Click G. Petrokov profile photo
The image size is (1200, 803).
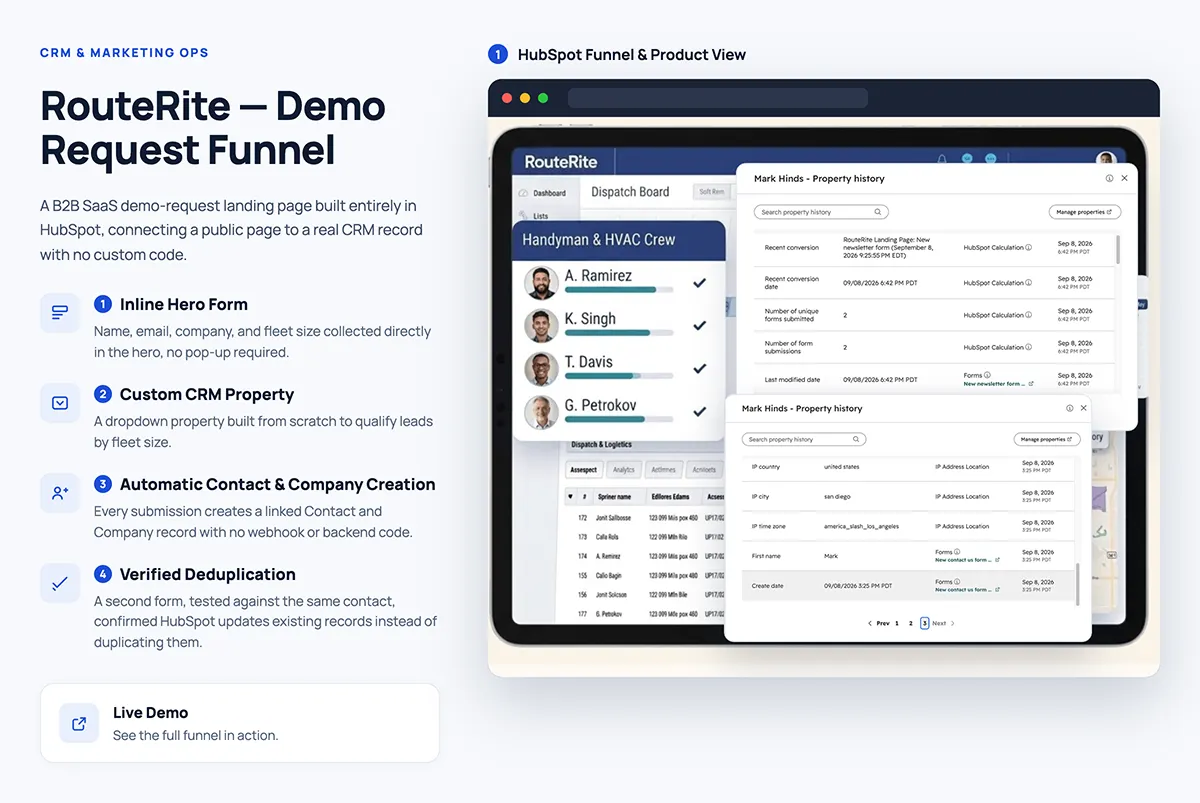(541, 412)
